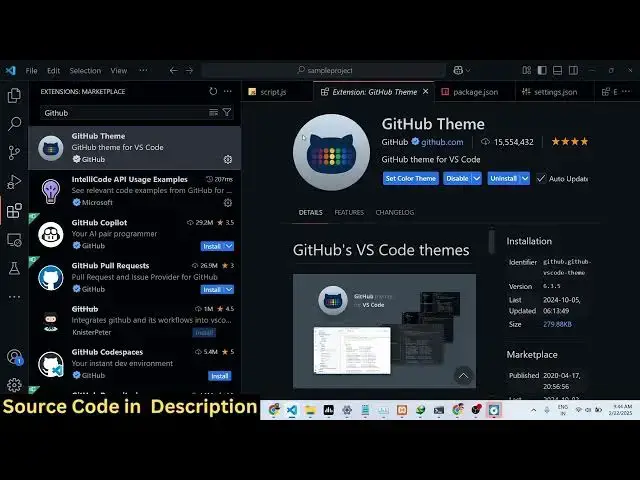Toggle secondary side bar layout icon
Image resolution: width=640 pixels, height=480 pixels.
(573, 70)
